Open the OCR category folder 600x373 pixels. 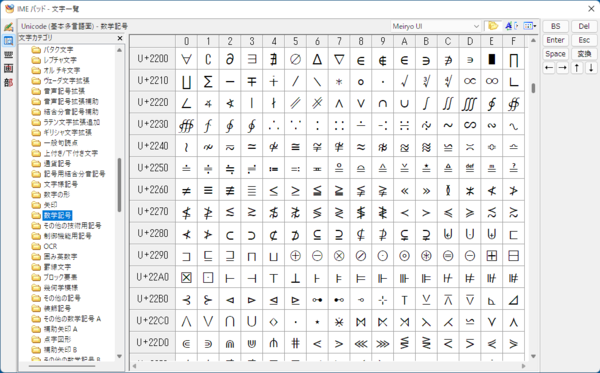pyautogui.click(x=50, y=246)
